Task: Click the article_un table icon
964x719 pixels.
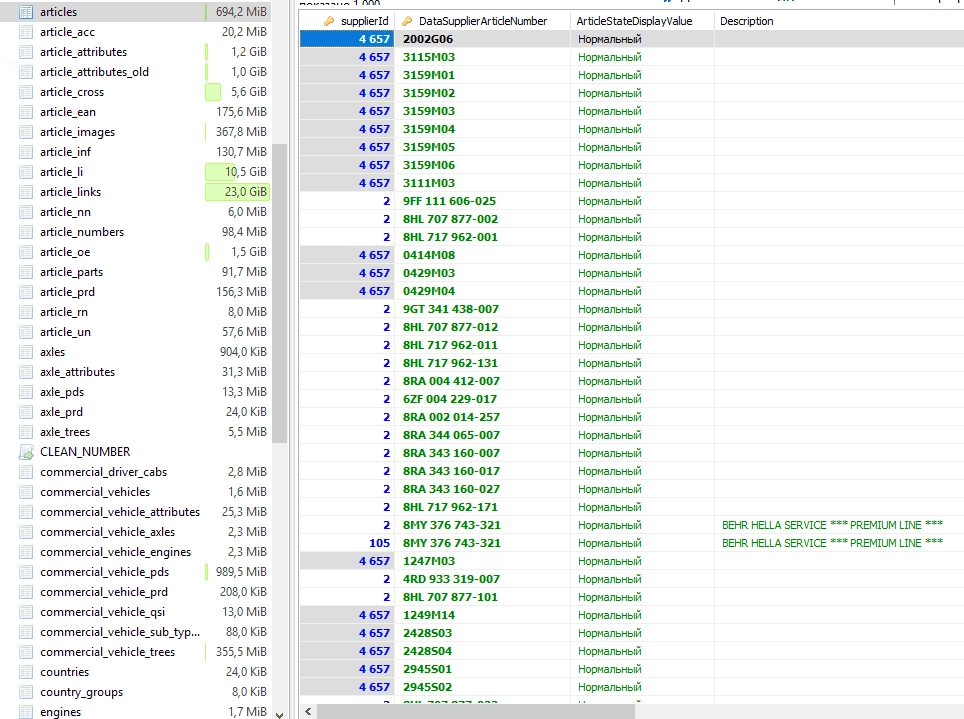Action: 26,332
